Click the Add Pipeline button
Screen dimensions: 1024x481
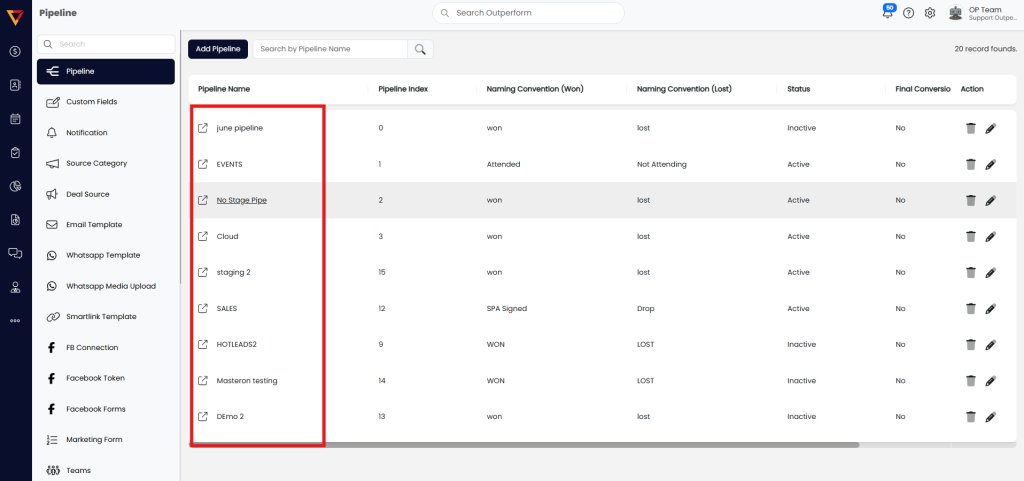217,49
